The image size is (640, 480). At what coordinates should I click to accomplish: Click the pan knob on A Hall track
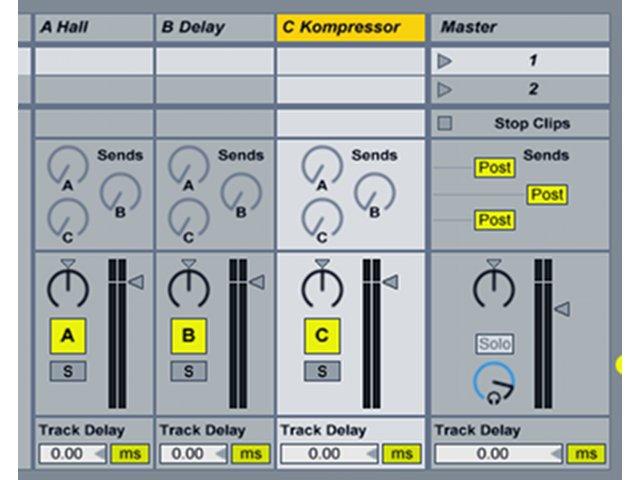click(68, 288)
